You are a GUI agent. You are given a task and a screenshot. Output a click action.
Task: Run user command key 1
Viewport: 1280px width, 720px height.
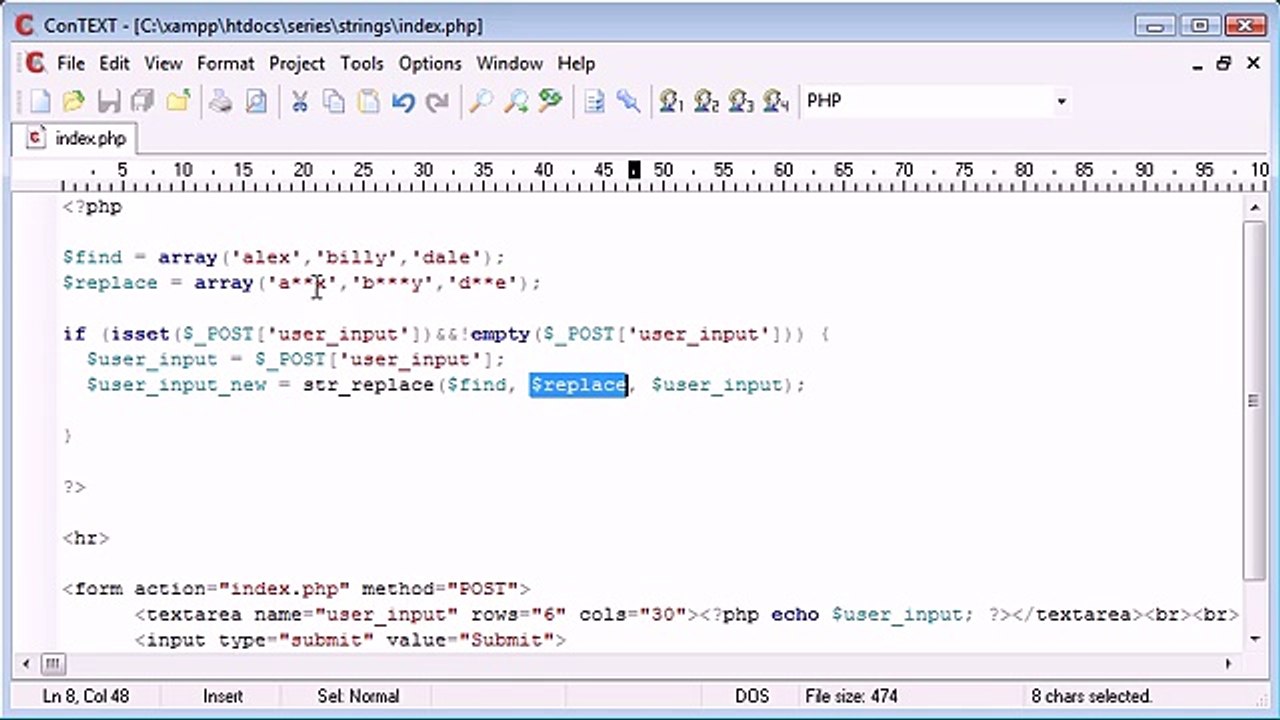(671, 101)
